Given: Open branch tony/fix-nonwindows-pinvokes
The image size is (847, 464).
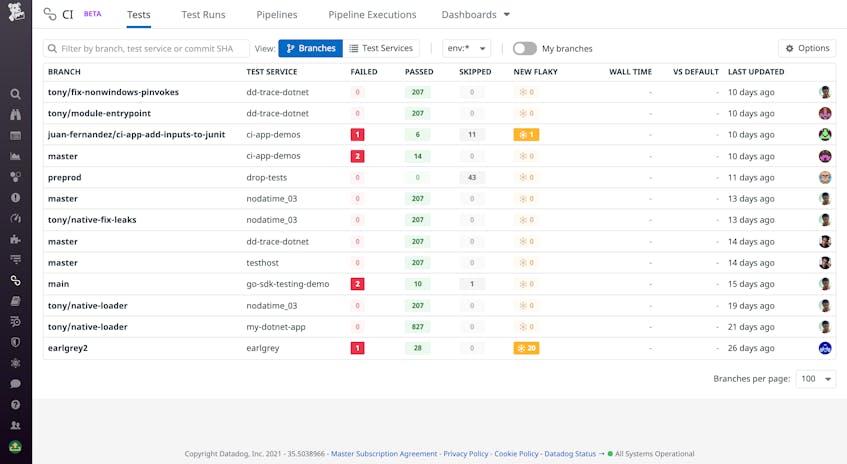Looking at the screenshot, I should pos(113,92).
